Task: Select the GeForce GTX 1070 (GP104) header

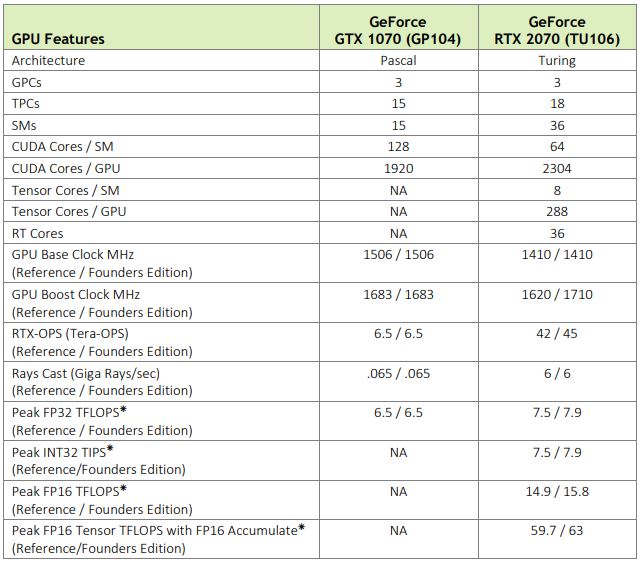Action: coord(399,30)
